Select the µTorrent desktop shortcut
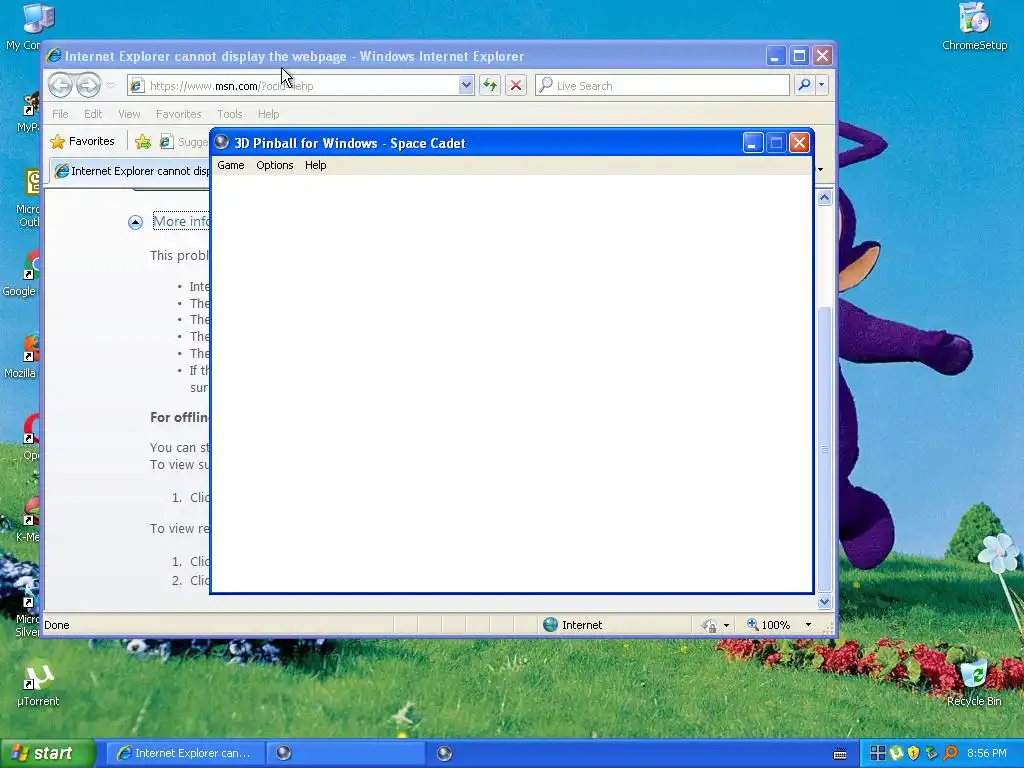 38,686
